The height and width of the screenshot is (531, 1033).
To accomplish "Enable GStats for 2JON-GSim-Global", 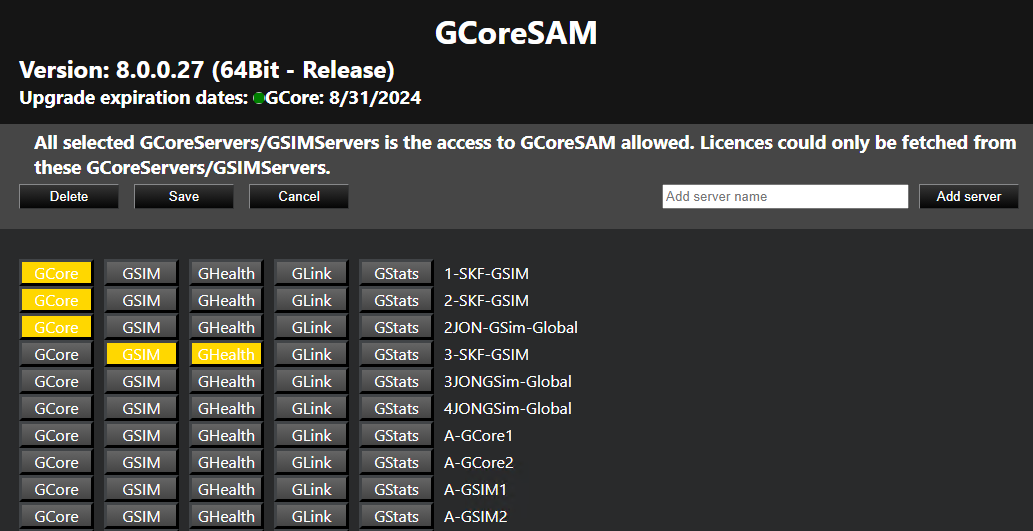I will click(x=396, y=327).
